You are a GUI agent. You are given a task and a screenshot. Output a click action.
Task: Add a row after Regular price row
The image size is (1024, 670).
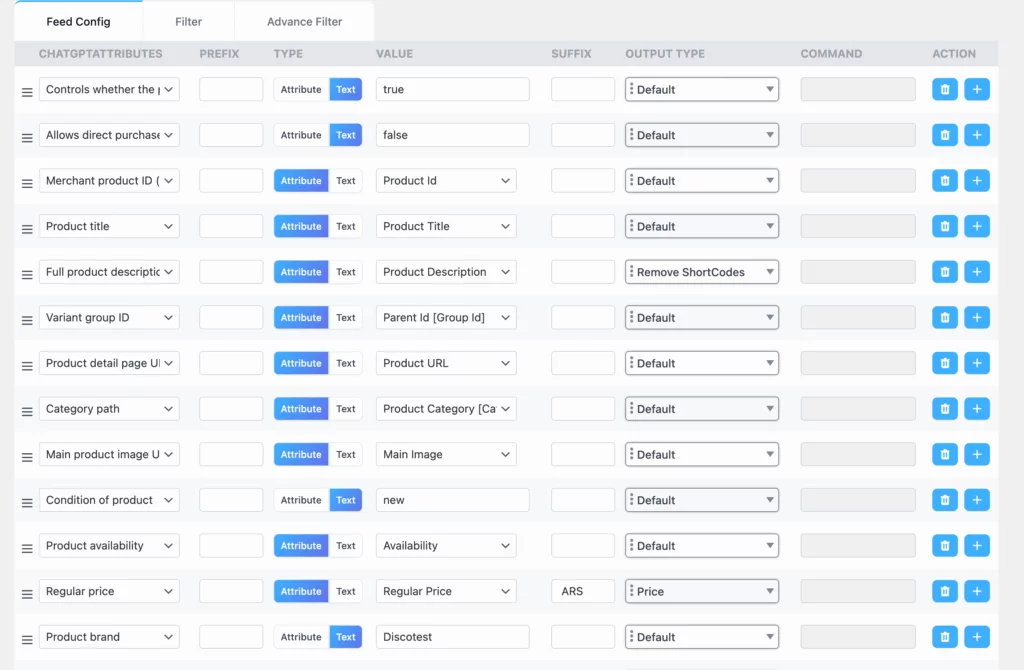[977, 591]
